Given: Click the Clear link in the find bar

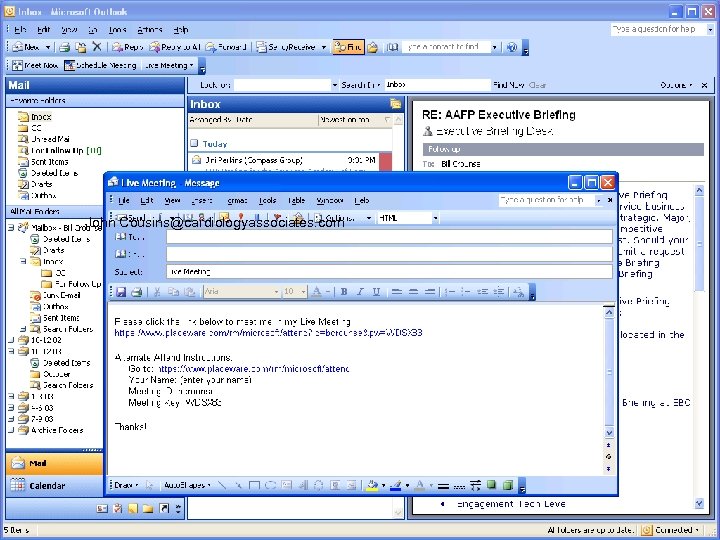Looking at the screenshot, I should [537, 85].
